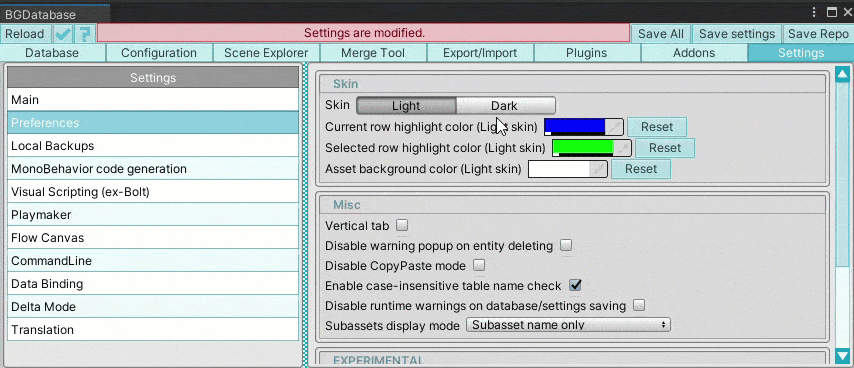Viewport: 854px width, 368px height.
Task: Pick color eyedropper for Asset background
Action: [599, 169]
